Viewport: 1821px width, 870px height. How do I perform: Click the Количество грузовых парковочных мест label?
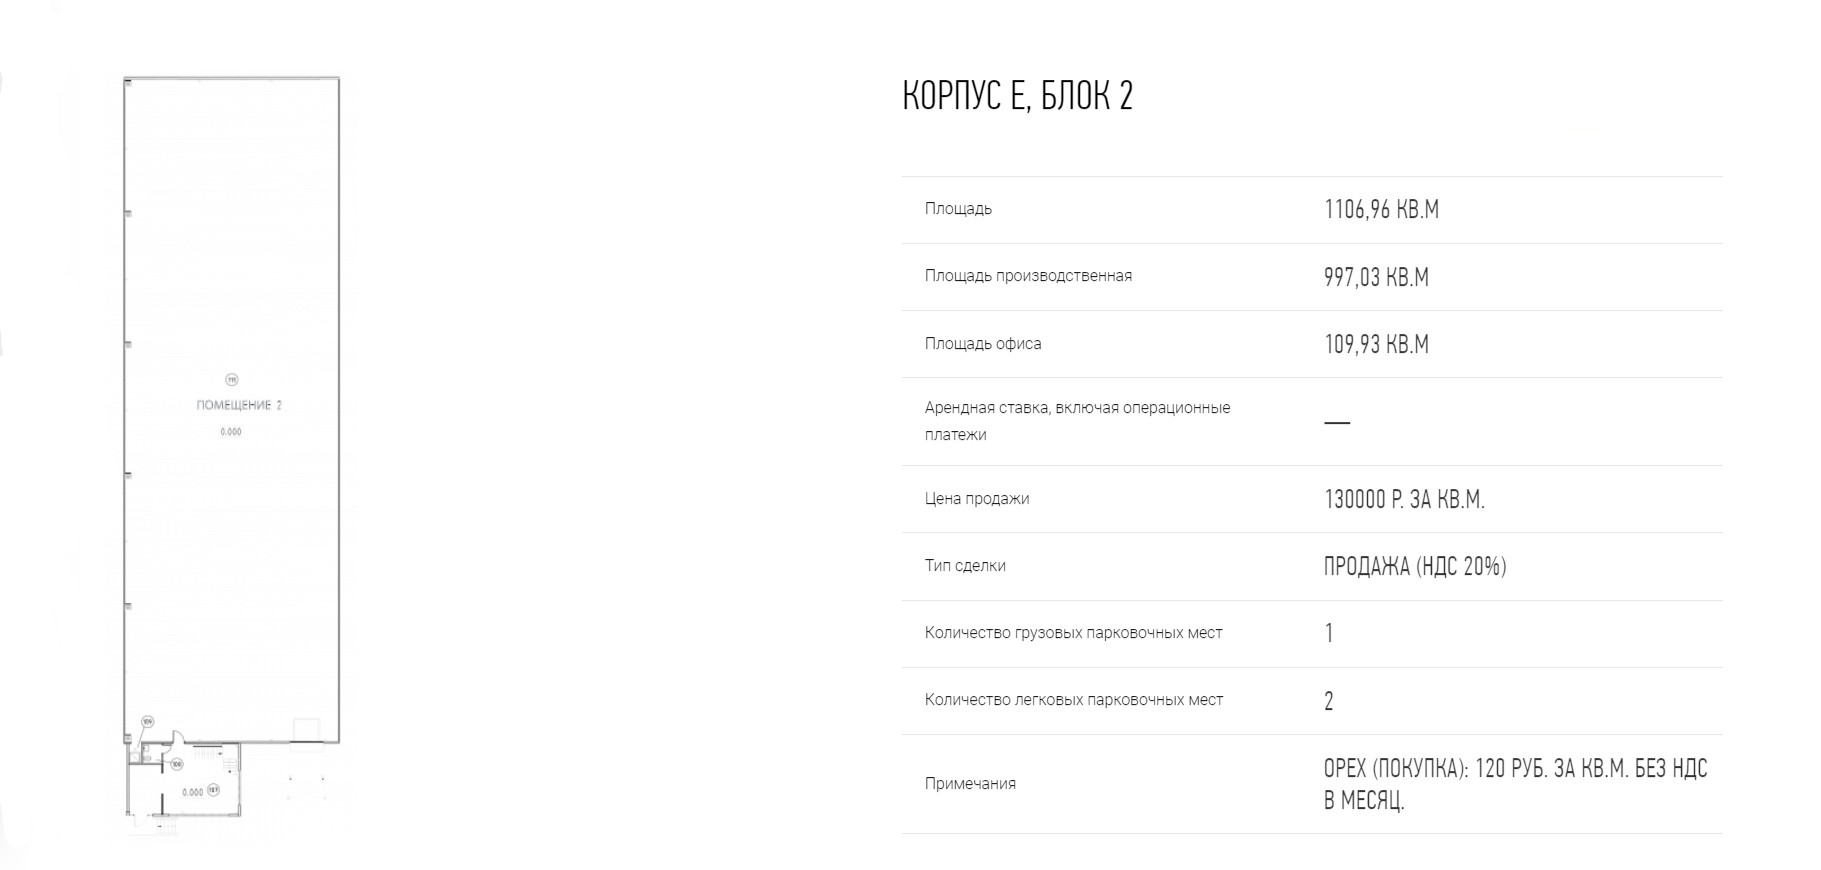coord(1073,633)
